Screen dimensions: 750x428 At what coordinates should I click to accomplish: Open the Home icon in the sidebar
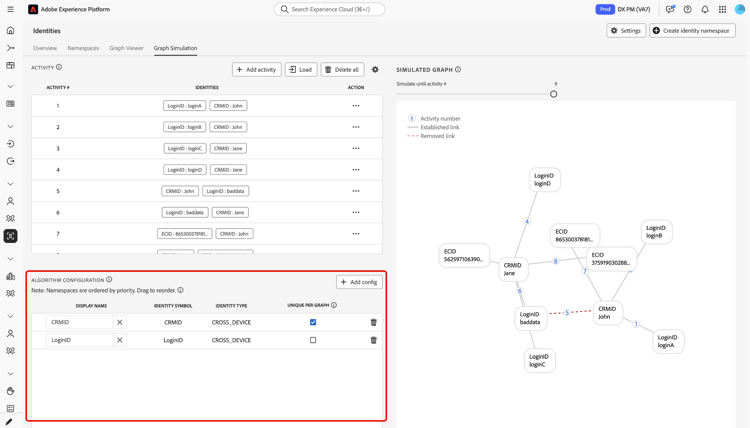[11, 31]
